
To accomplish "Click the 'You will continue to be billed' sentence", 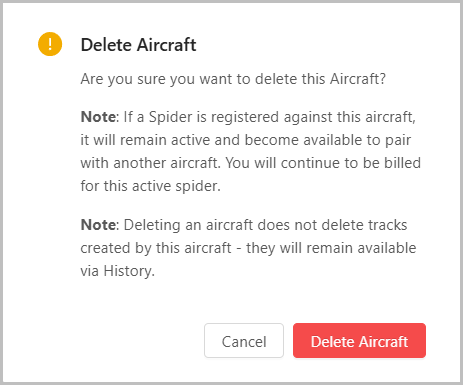I will (x=323, y=163).
